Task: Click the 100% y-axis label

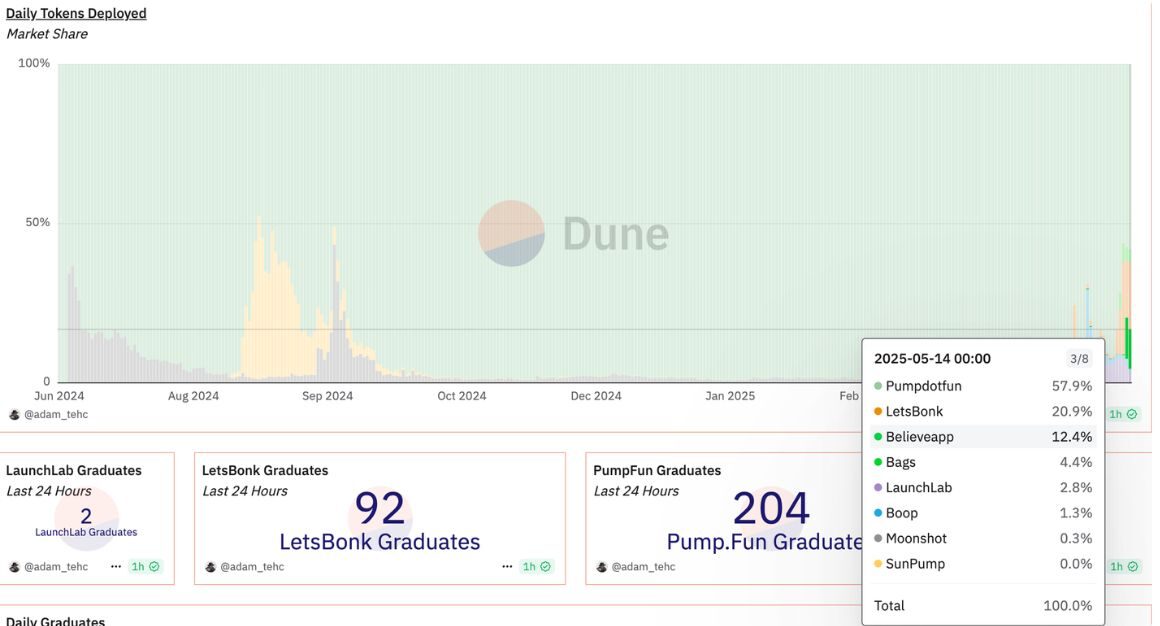Action: pos(34,64)
